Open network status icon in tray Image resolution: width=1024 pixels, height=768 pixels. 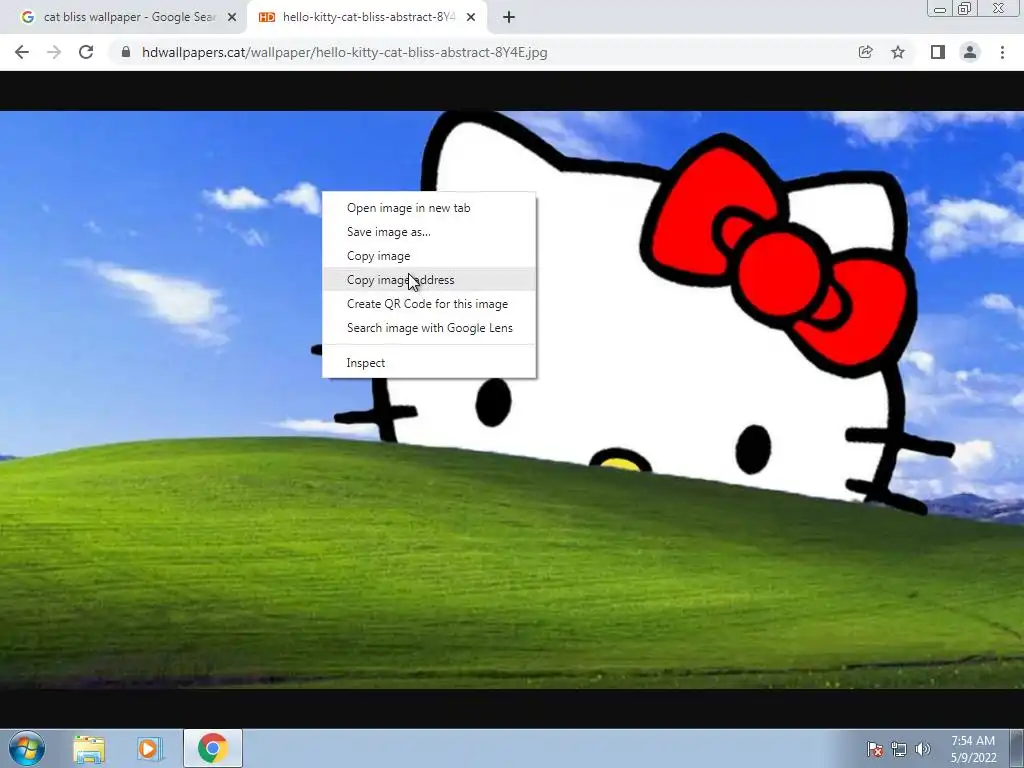coord(899,748)
